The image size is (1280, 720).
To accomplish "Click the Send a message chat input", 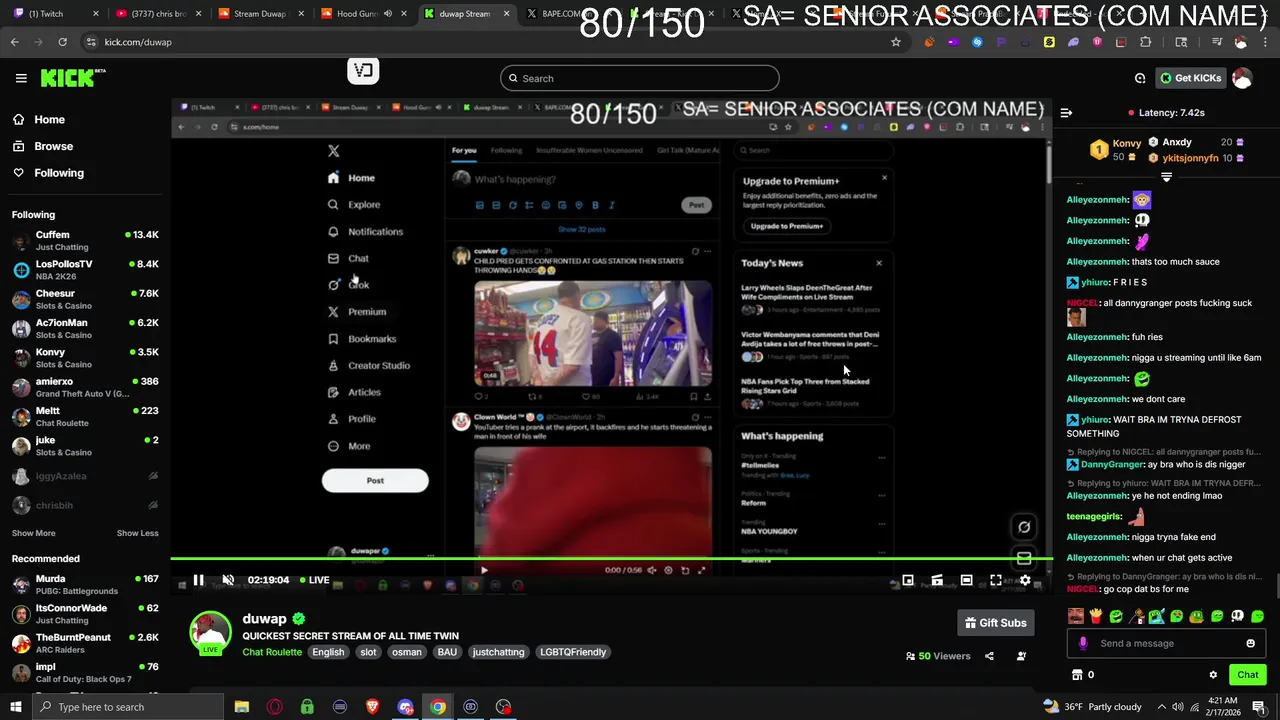I will 1165,643.
